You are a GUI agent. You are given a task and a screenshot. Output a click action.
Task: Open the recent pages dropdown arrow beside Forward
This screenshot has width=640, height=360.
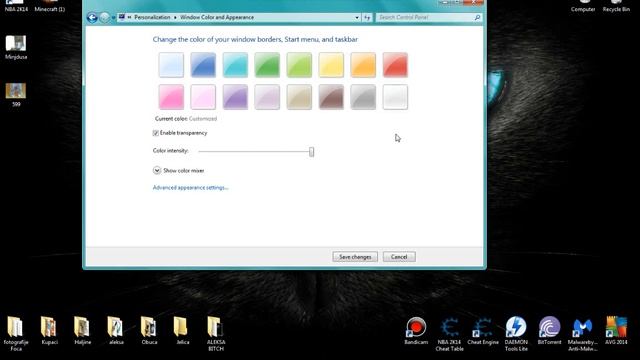tap(113, 18)
